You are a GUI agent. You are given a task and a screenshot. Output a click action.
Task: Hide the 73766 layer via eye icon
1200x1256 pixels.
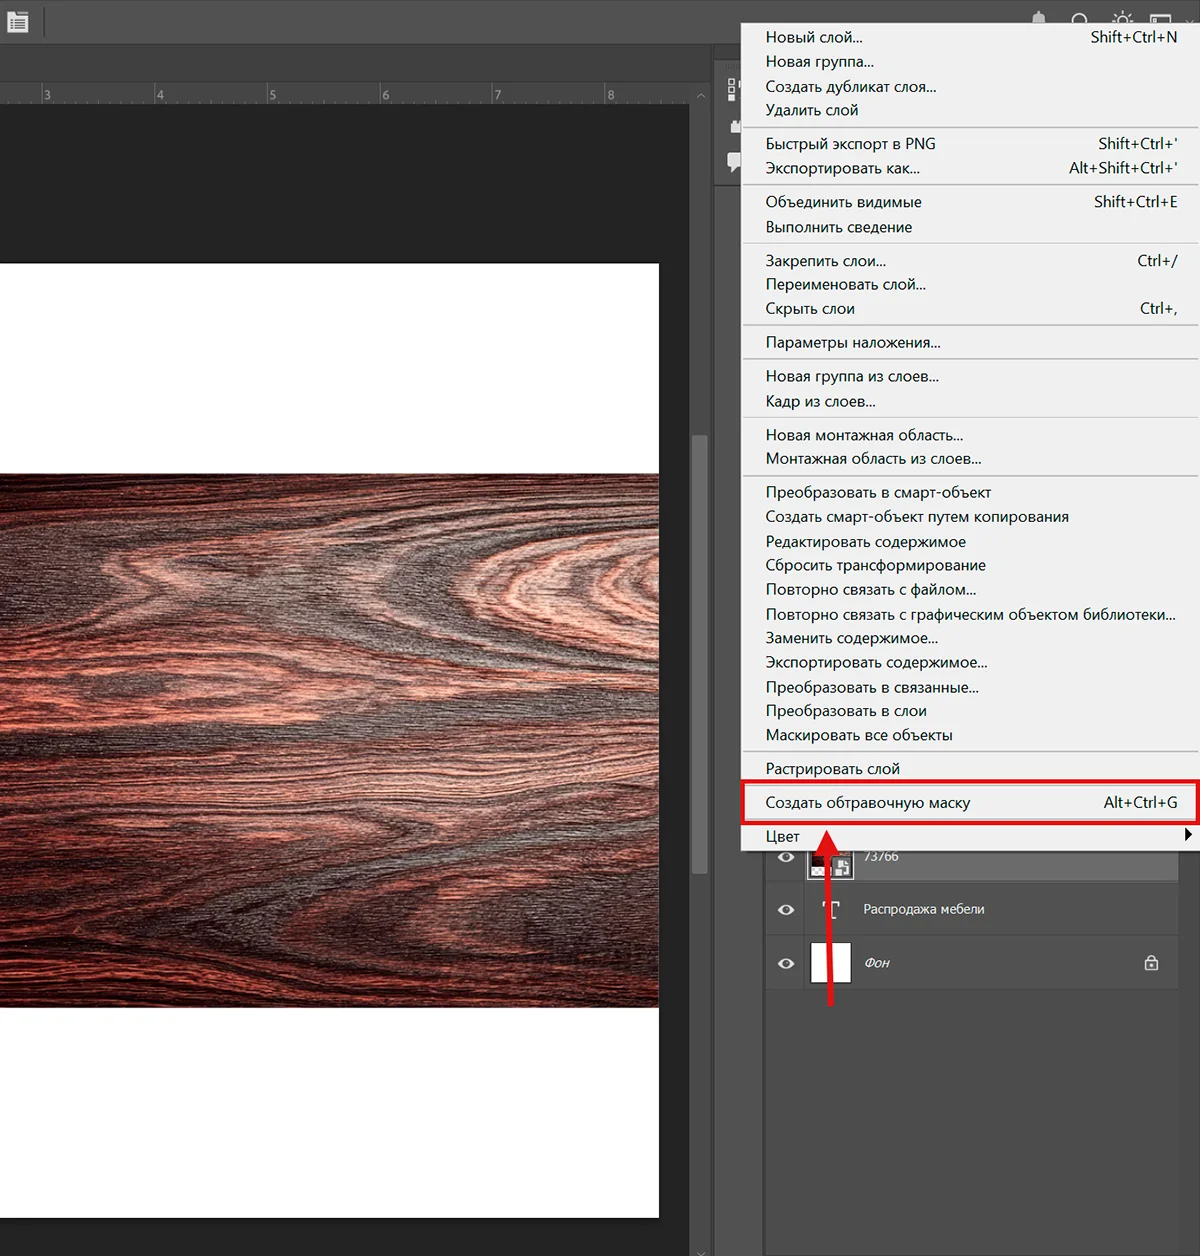point(786,858)
